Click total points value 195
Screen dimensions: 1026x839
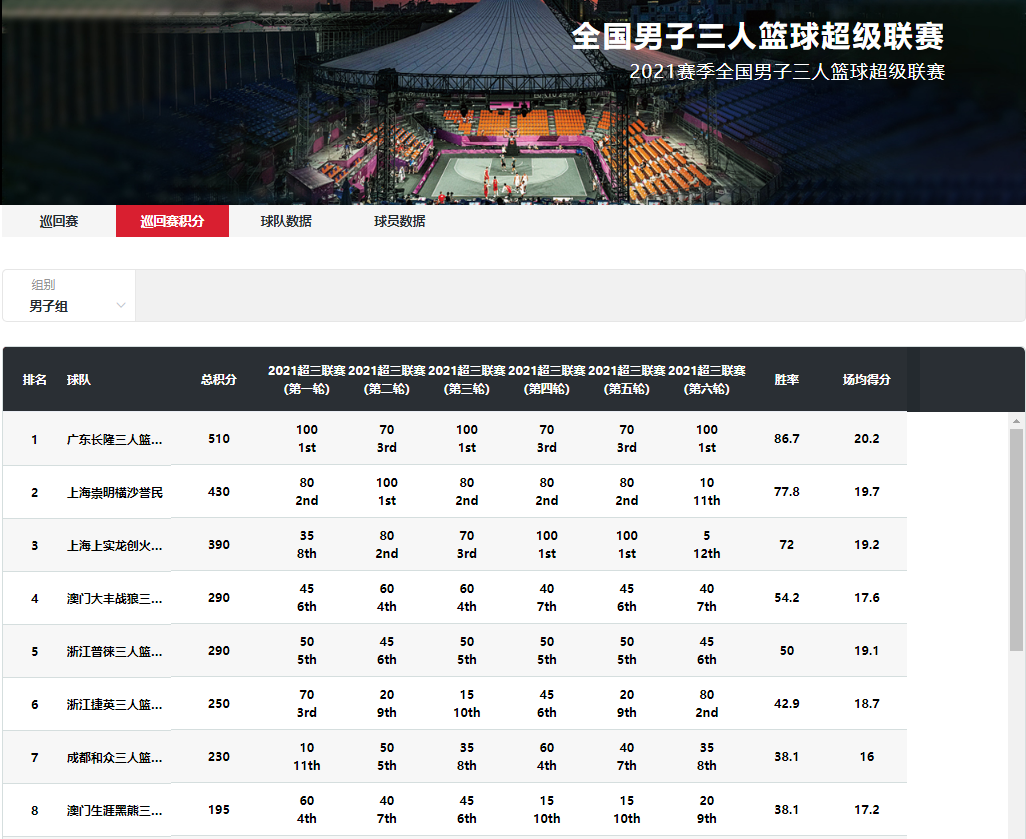coord(219,810)
